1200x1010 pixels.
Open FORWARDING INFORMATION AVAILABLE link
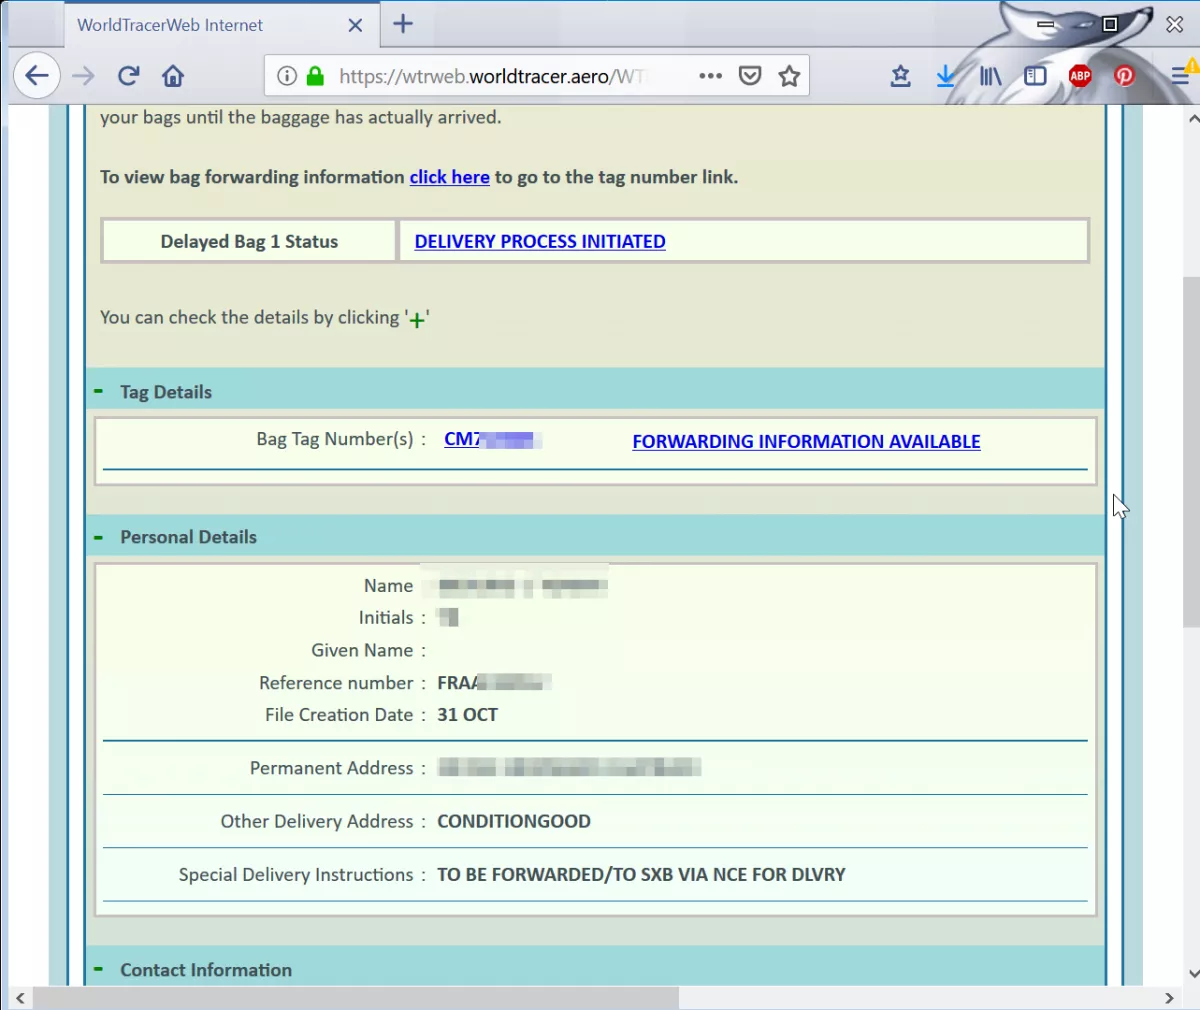806,441
